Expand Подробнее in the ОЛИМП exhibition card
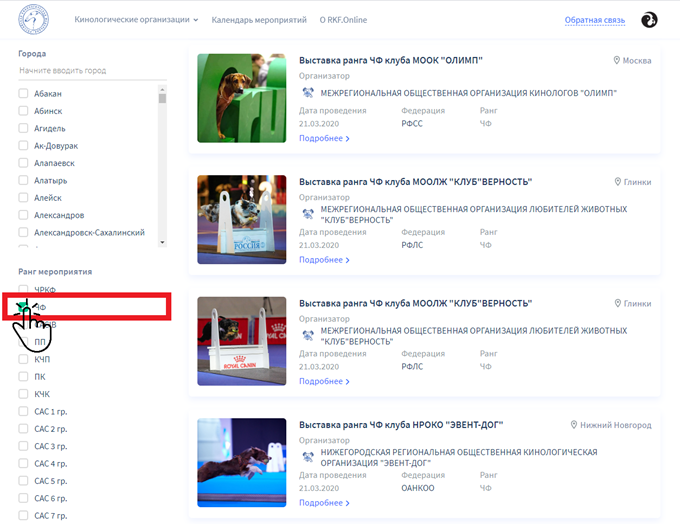Screen dimensions: 680x524 [324, 138]
